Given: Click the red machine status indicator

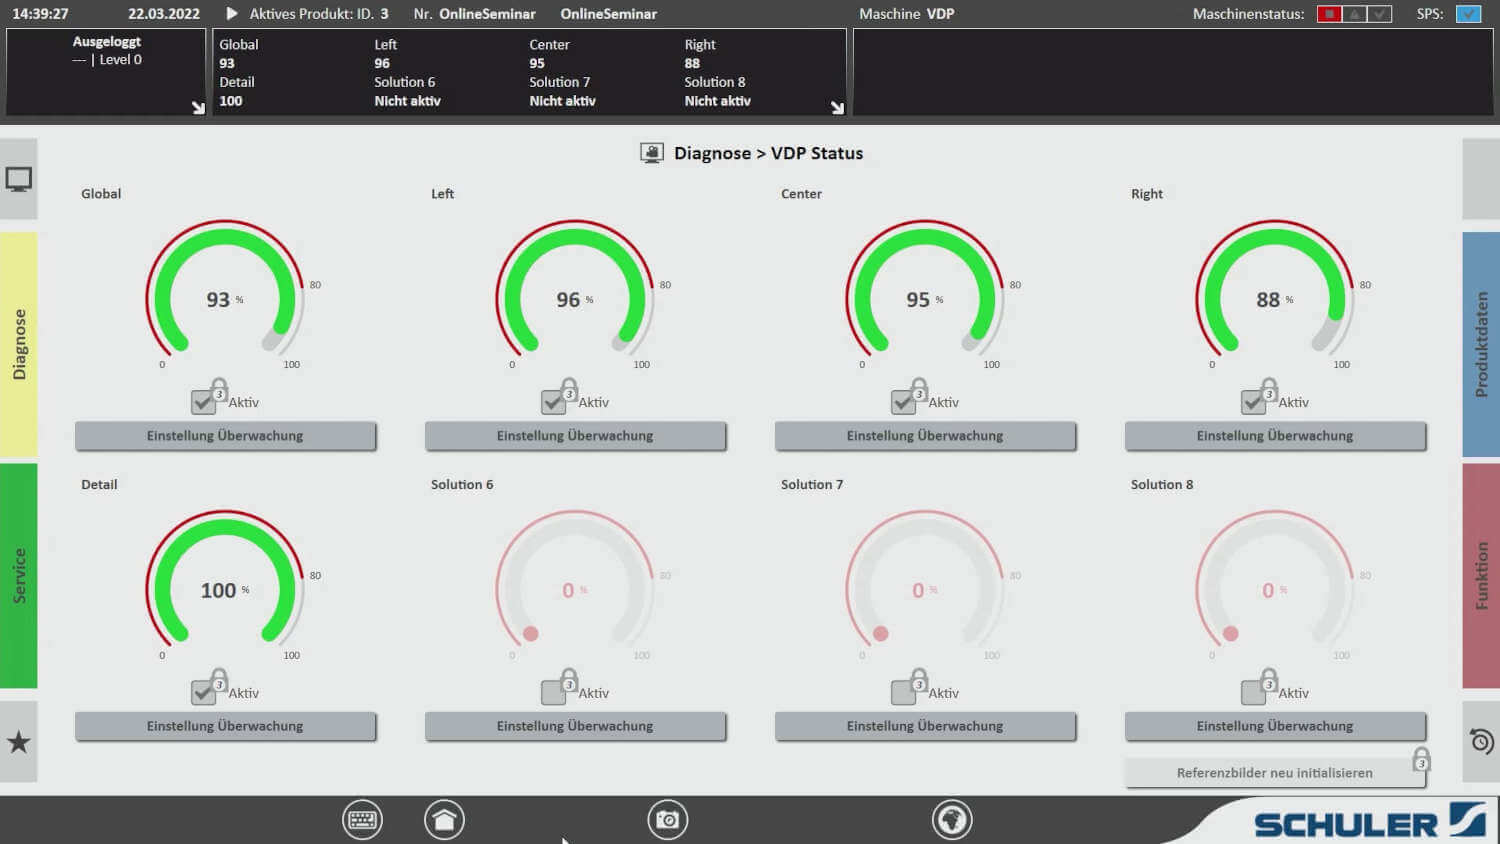Looking at the screenshot, I should point(1329,14).
